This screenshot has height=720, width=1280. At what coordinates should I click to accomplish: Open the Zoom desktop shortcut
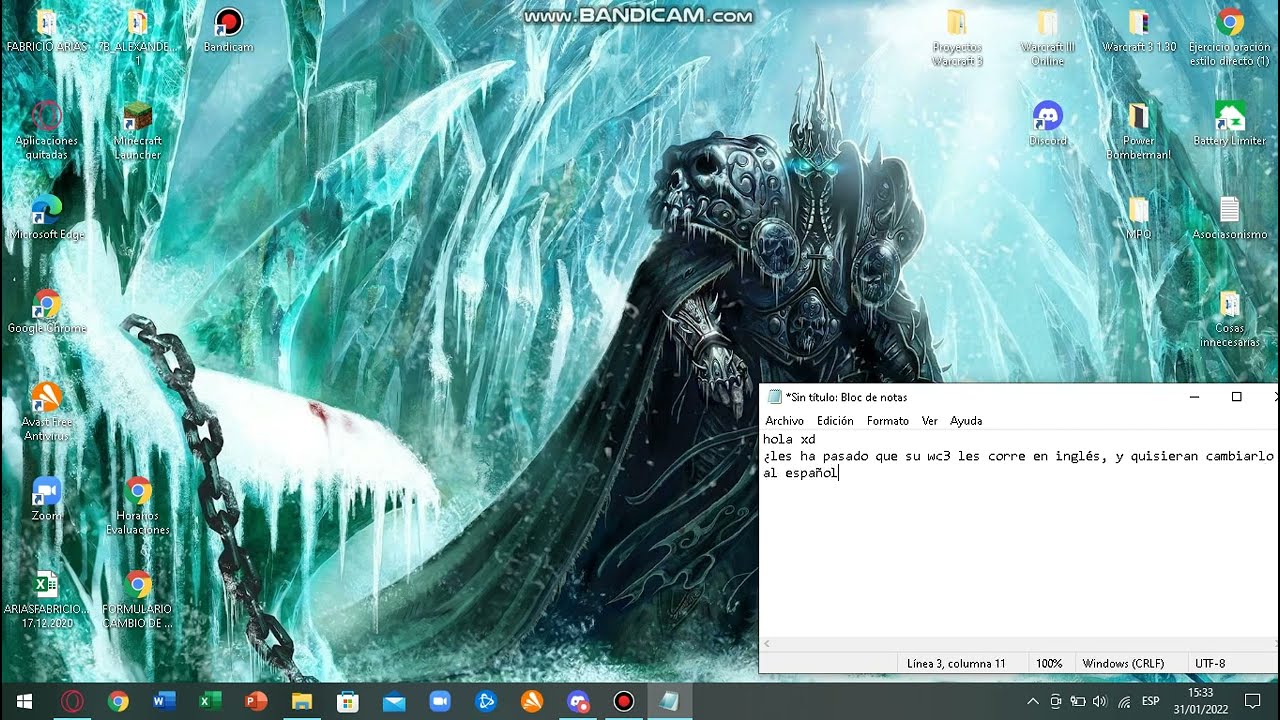pyautogui.click(x=46, y=499)
